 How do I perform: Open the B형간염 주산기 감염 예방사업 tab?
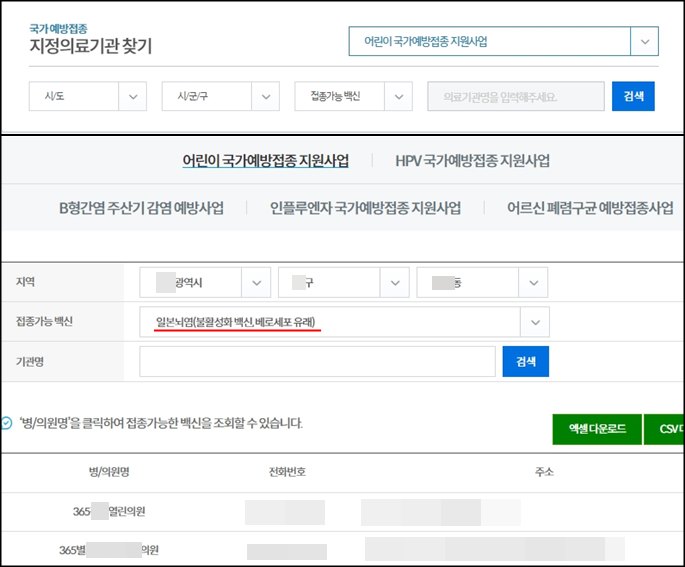[141, 207]
